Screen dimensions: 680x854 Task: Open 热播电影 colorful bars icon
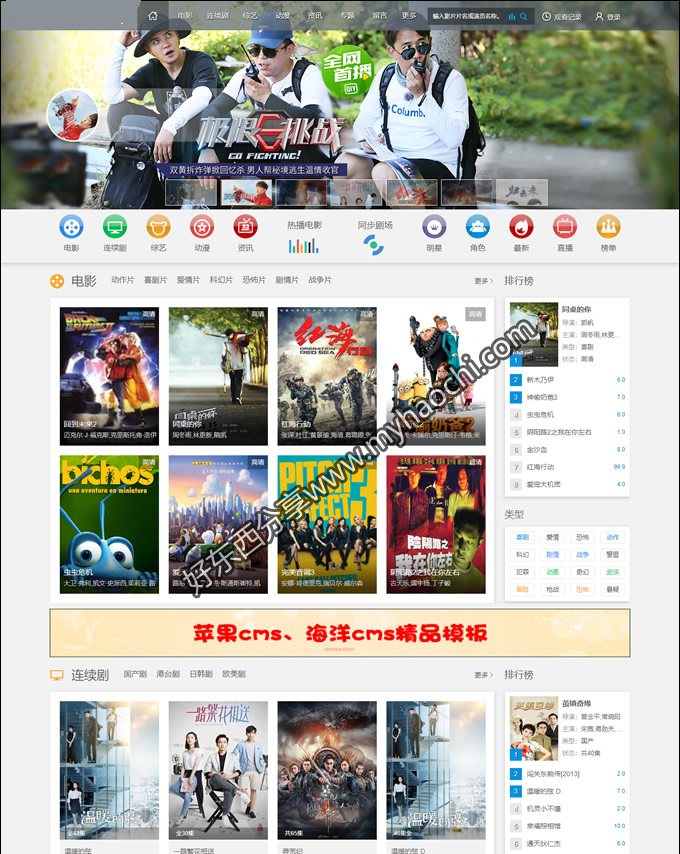(x=304, y=246)
